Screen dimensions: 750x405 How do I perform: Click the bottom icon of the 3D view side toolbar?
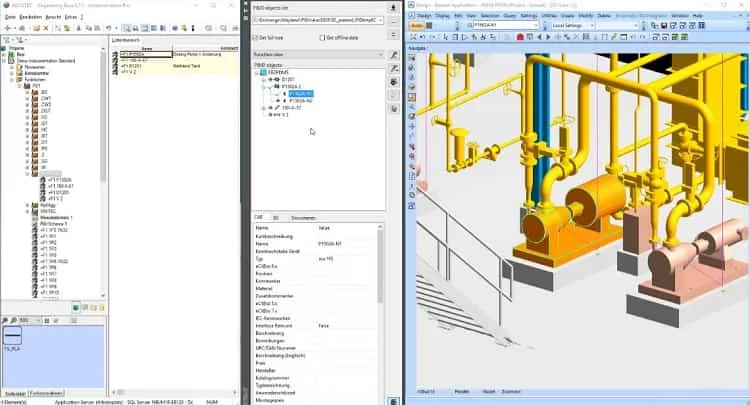point(411,206)
